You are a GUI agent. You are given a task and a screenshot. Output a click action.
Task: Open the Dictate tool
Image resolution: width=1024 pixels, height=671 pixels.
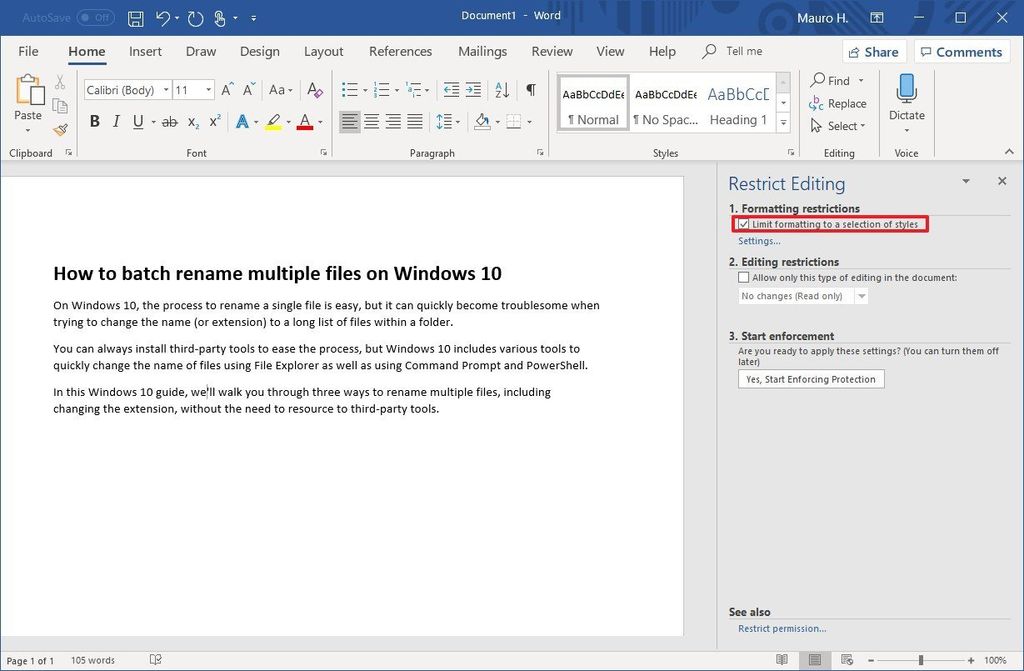906,98
